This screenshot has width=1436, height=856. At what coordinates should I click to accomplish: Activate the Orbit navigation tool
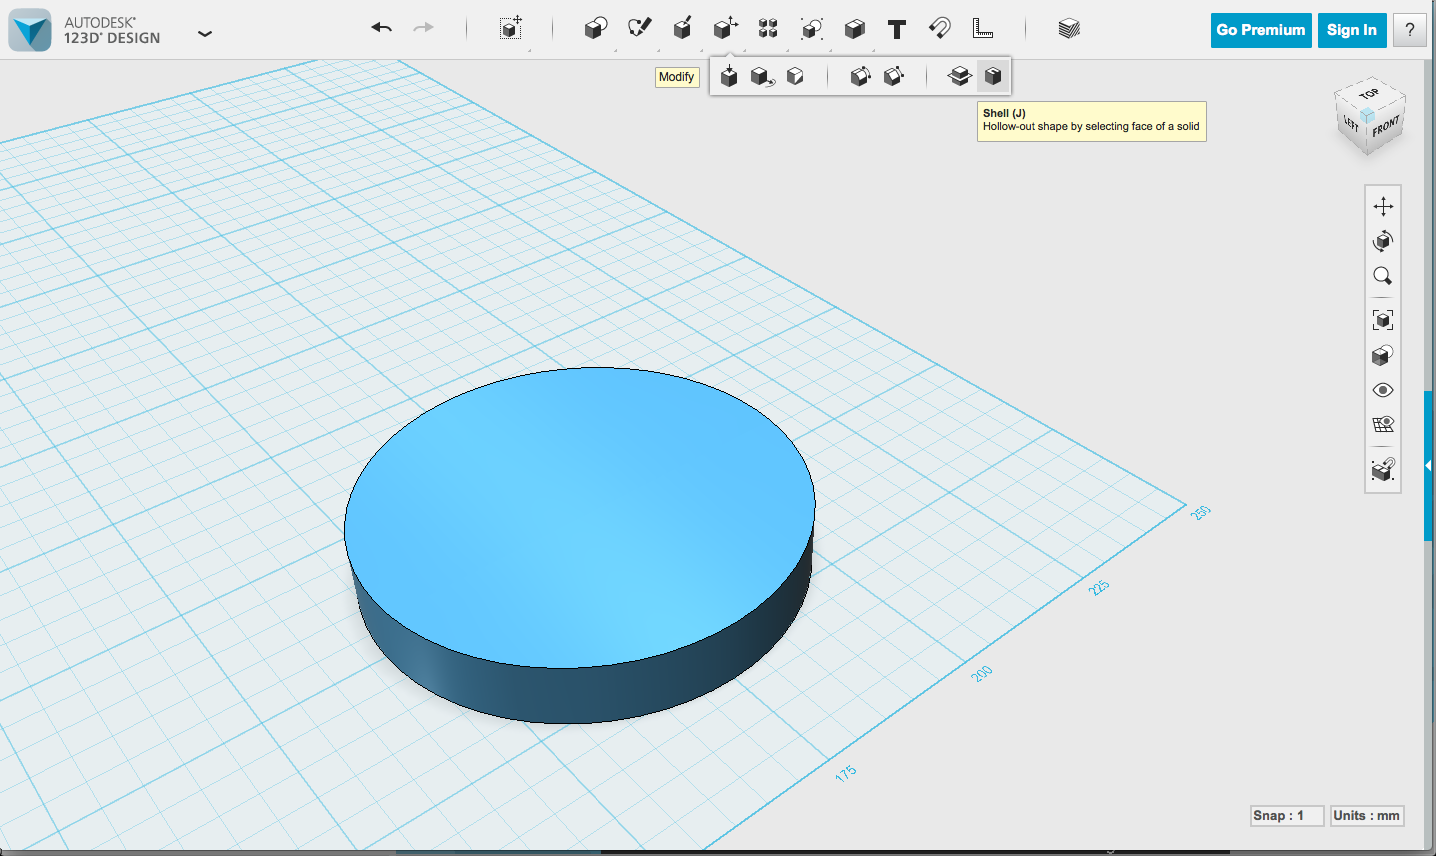coord(1383,241)
